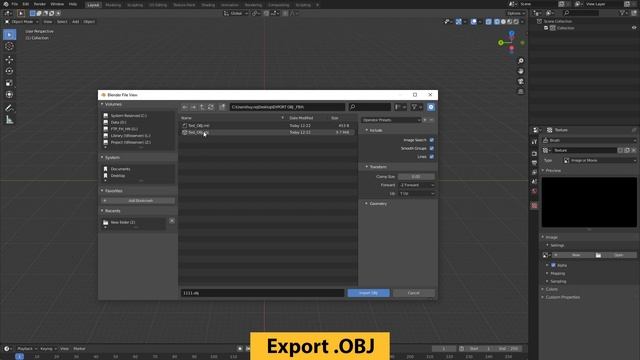The width and height of the screenshot is (640, 360).
Task: Create a new folder in file browser
Action: pyautogui.click(x=222, y=107)
